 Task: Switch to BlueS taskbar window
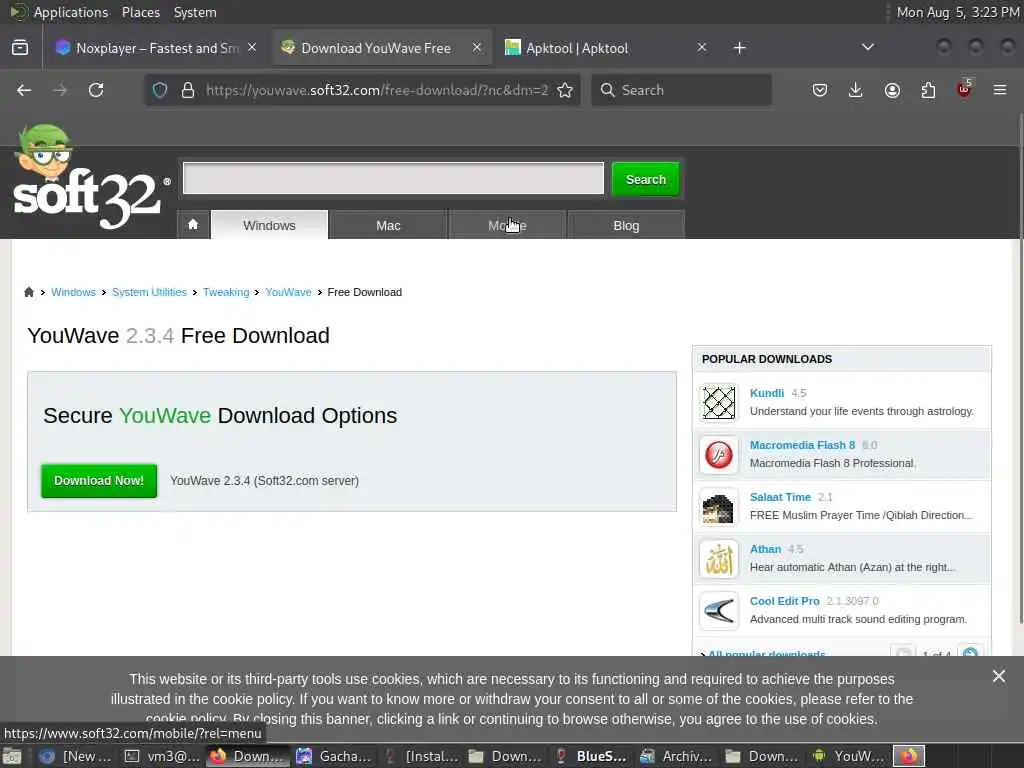(590, 756)
